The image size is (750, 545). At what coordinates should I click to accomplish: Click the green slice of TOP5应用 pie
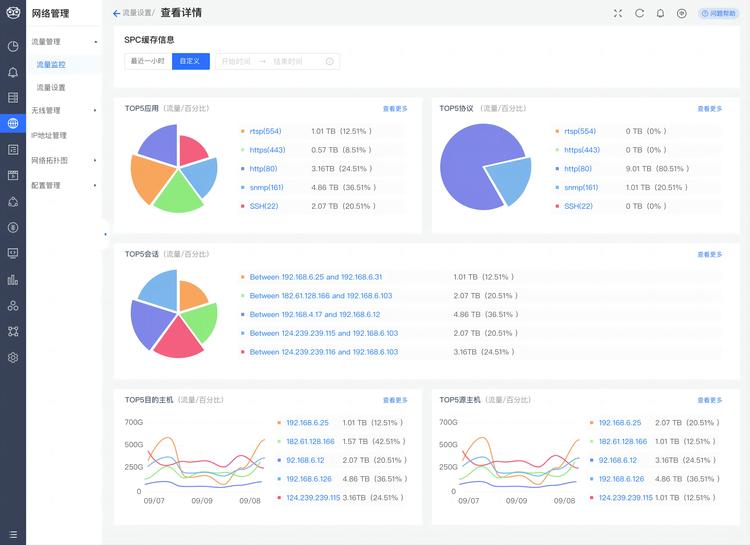point(178,194)
